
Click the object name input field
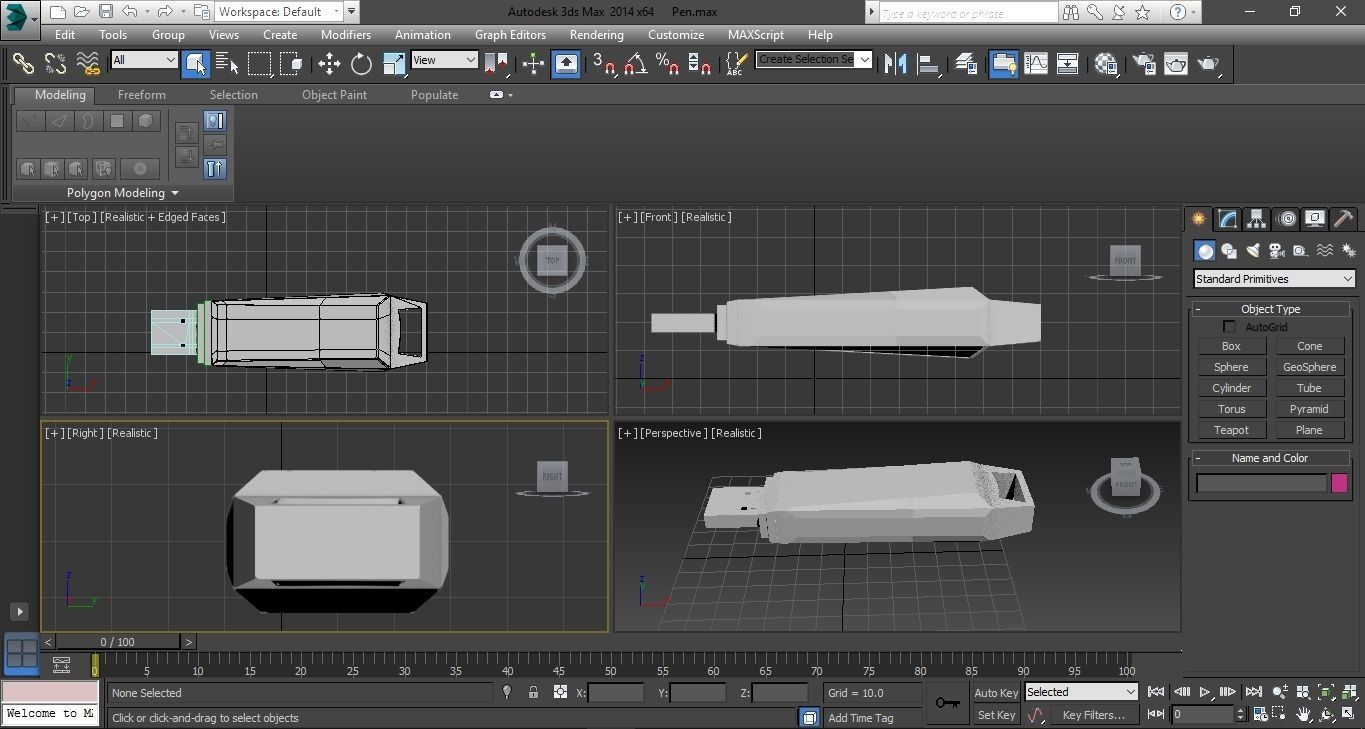[x=1262, y=483]
